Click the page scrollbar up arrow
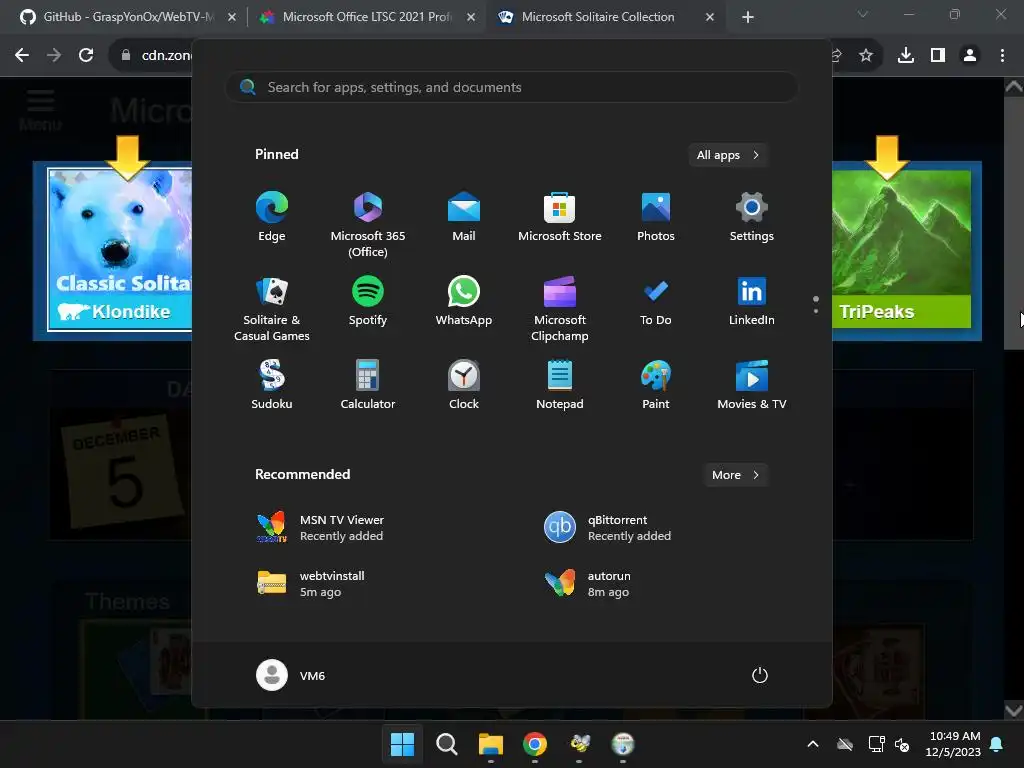 click(1014, 87)
